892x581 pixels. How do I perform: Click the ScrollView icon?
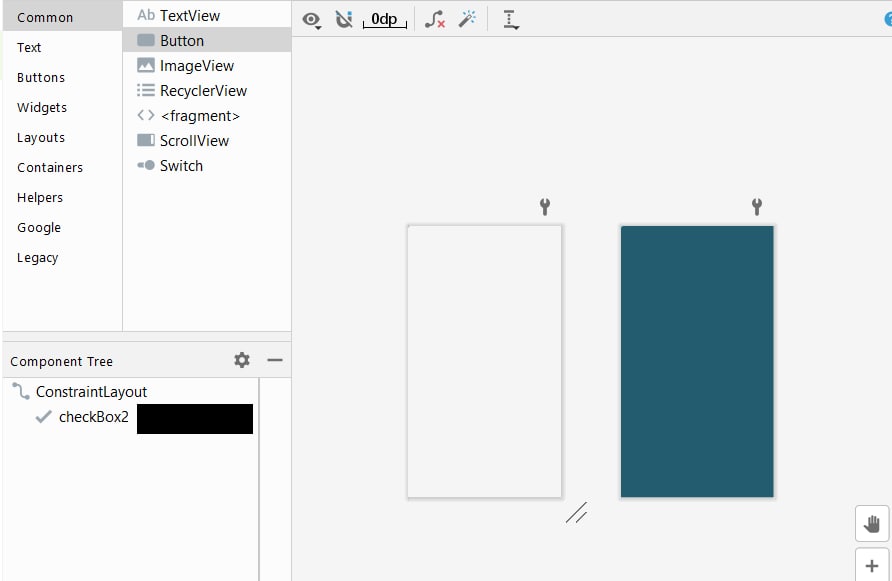(x=146, y=140)
